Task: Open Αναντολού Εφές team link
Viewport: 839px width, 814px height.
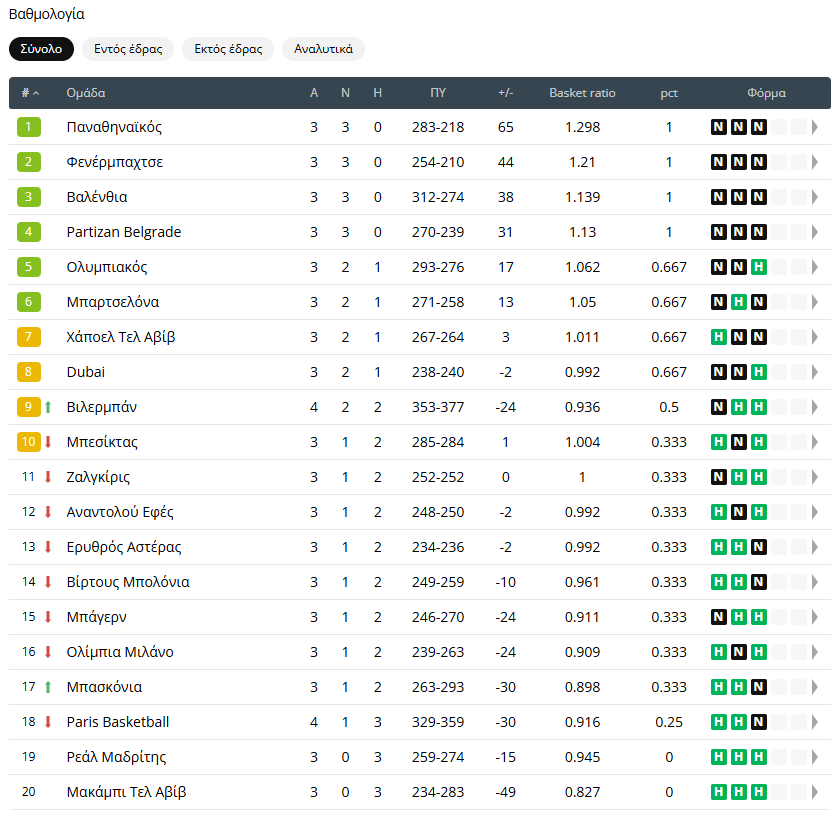Action: pos(120,512)
